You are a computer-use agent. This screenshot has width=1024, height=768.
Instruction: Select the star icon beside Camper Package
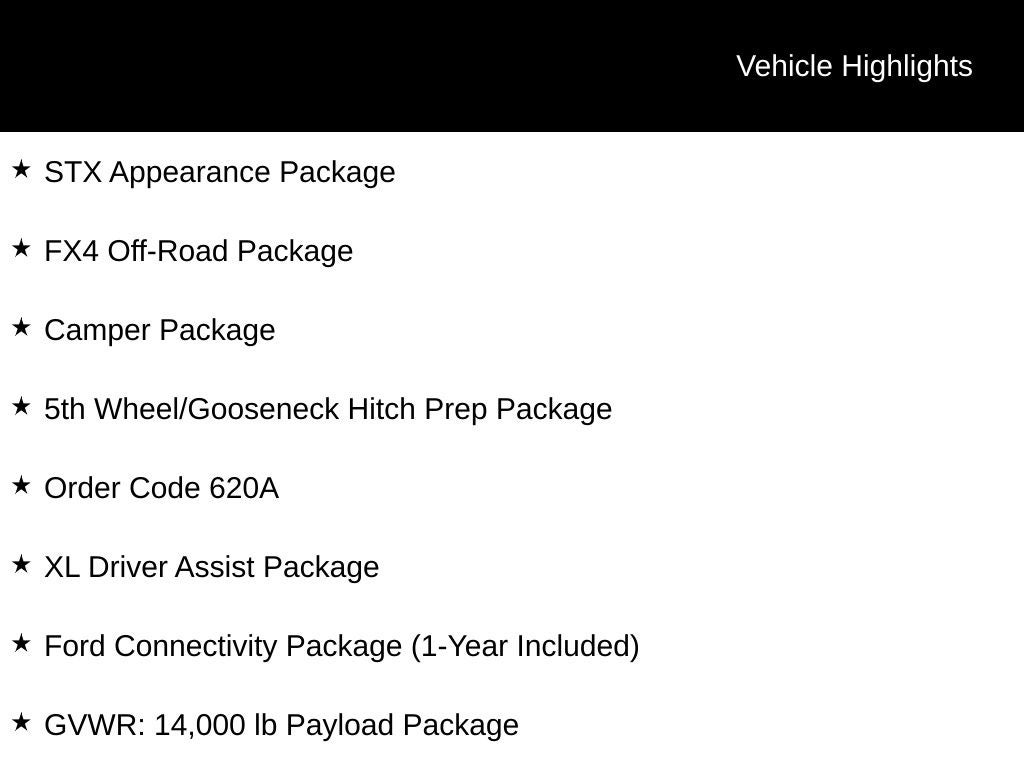click(x=21, y=328)
